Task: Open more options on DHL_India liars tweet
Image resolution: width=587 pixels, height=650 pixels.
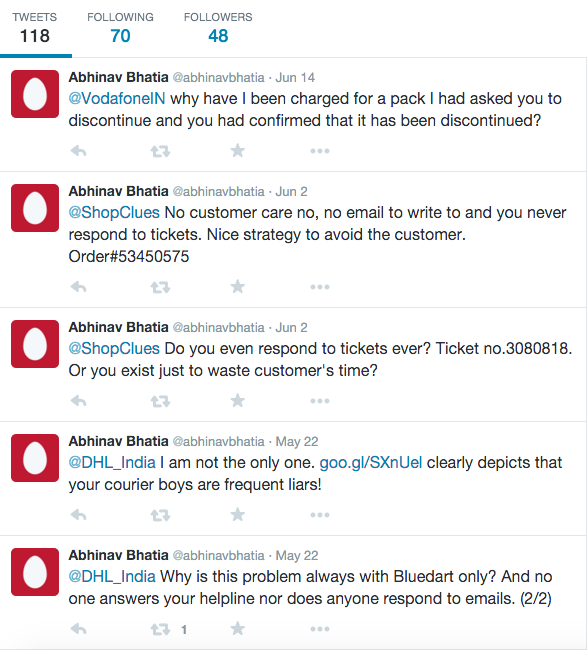Action: click(320, 515)
